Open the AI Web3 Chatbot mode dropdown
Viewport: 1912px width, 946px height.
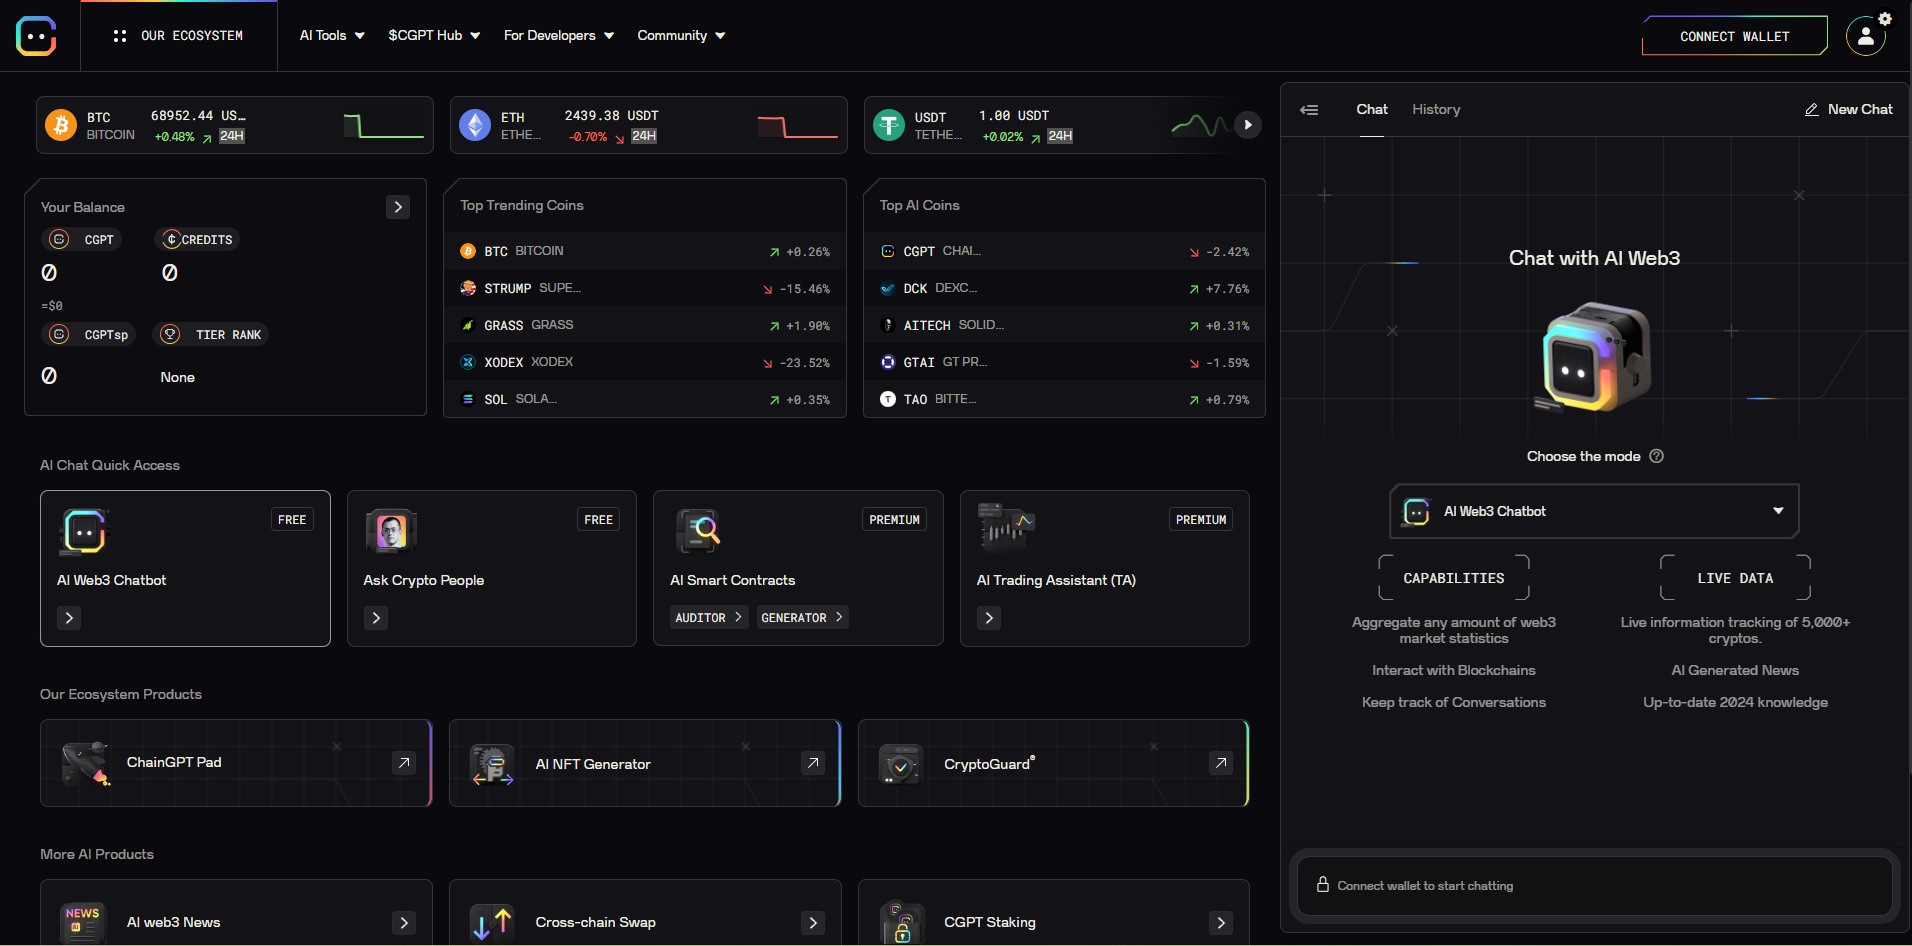point(1594,511)
